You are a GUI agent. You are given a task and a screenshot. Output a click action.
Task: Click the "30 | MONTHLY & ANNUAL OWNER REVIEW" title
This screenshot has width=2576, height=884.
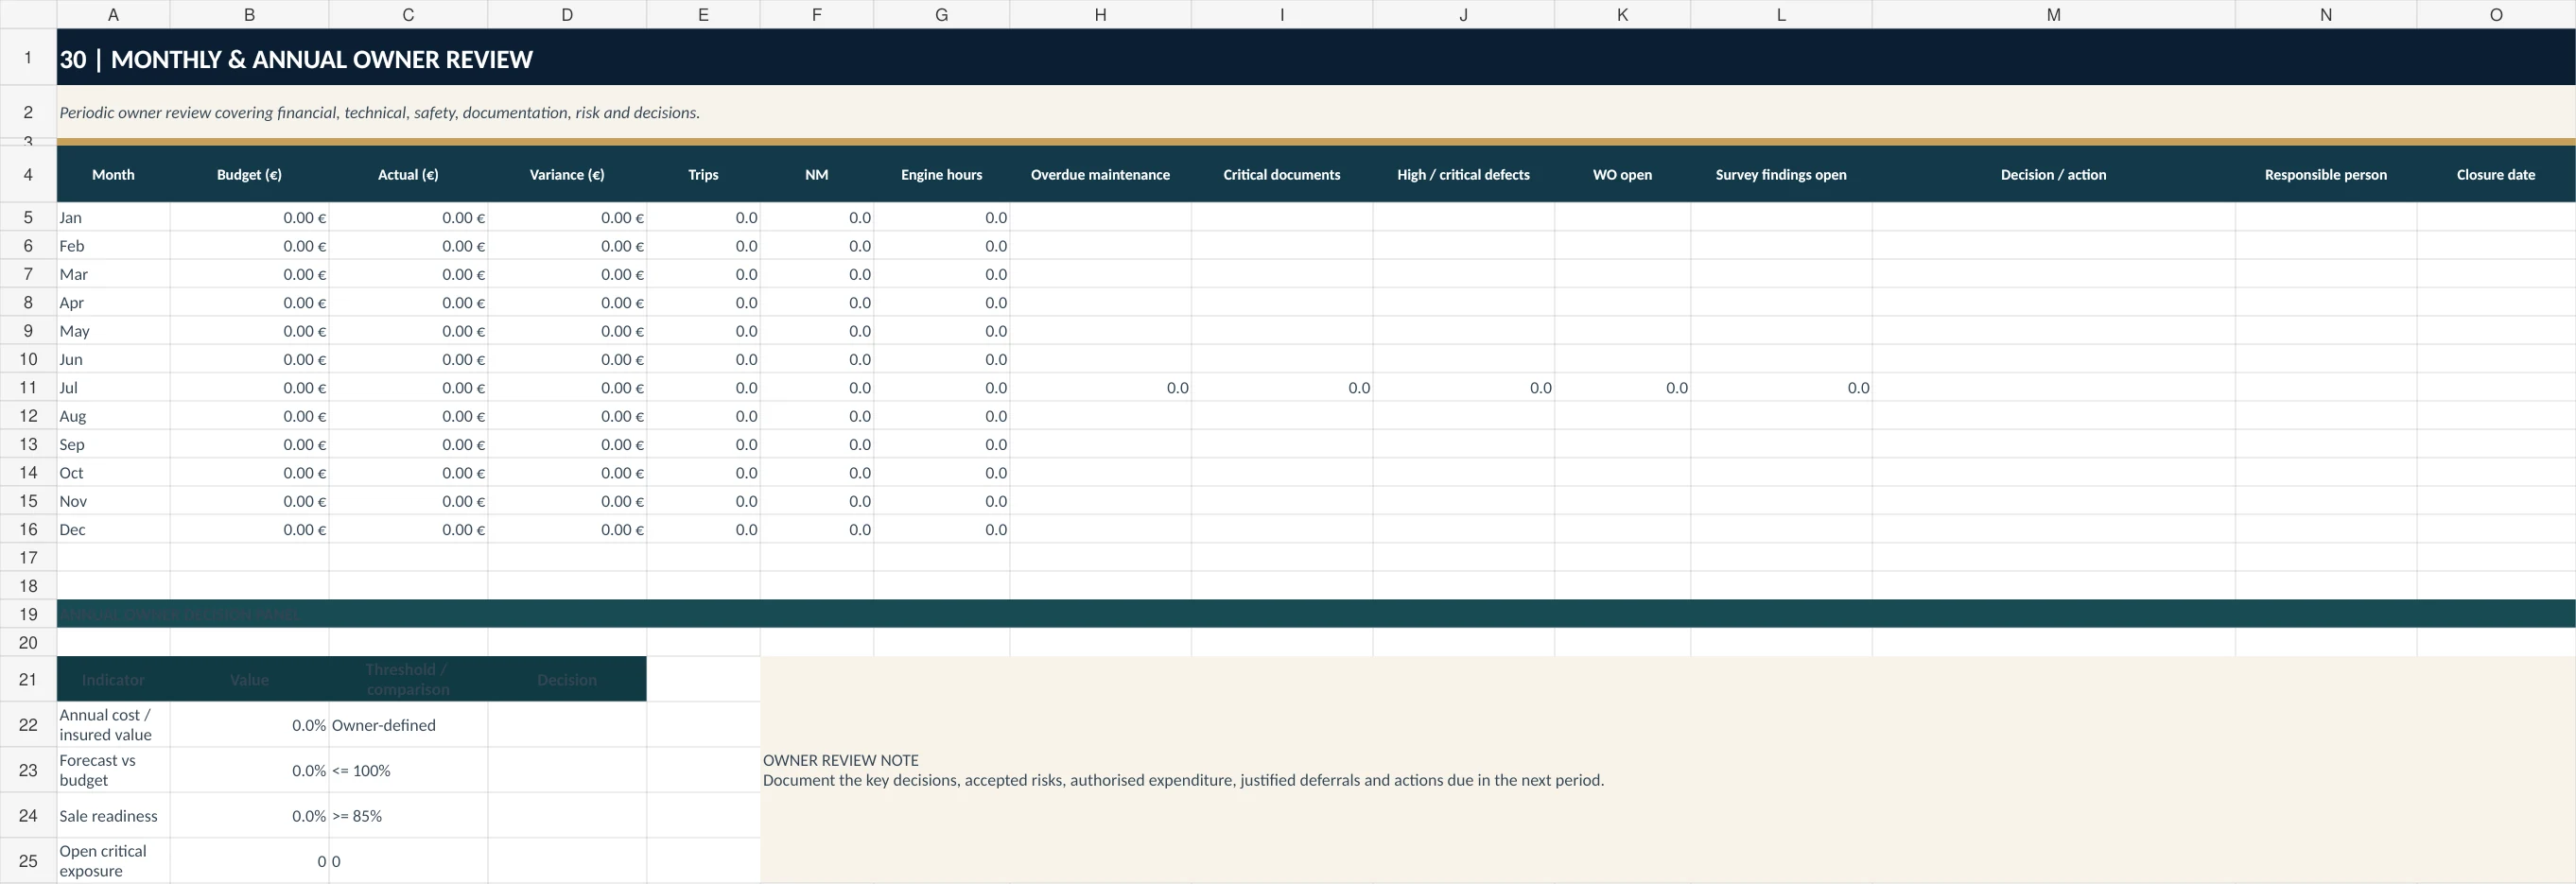coord(296,59)
